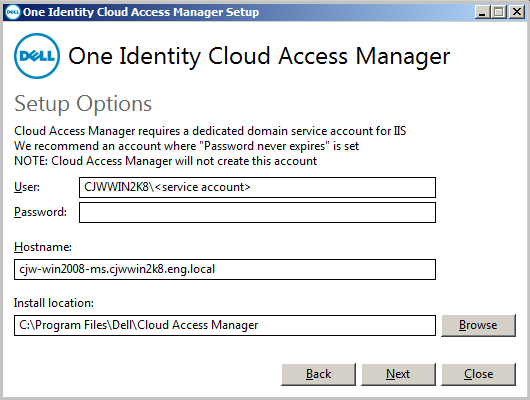Click the Dell logo in the title bar

(13, 12)
